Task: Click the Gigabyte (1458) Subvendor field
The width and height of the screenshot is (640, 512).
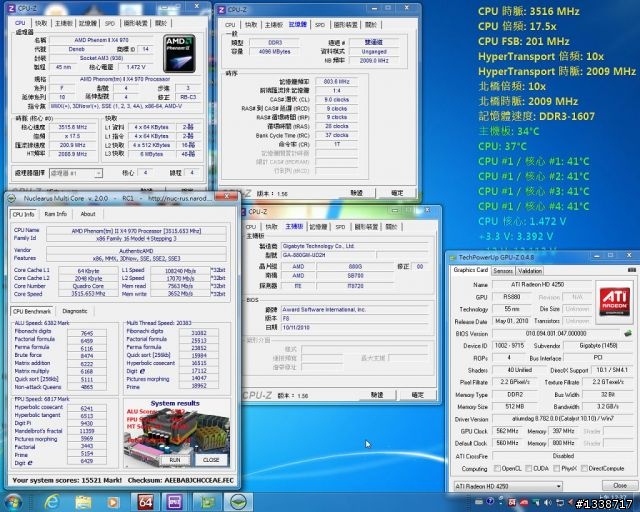Action: 598,346
